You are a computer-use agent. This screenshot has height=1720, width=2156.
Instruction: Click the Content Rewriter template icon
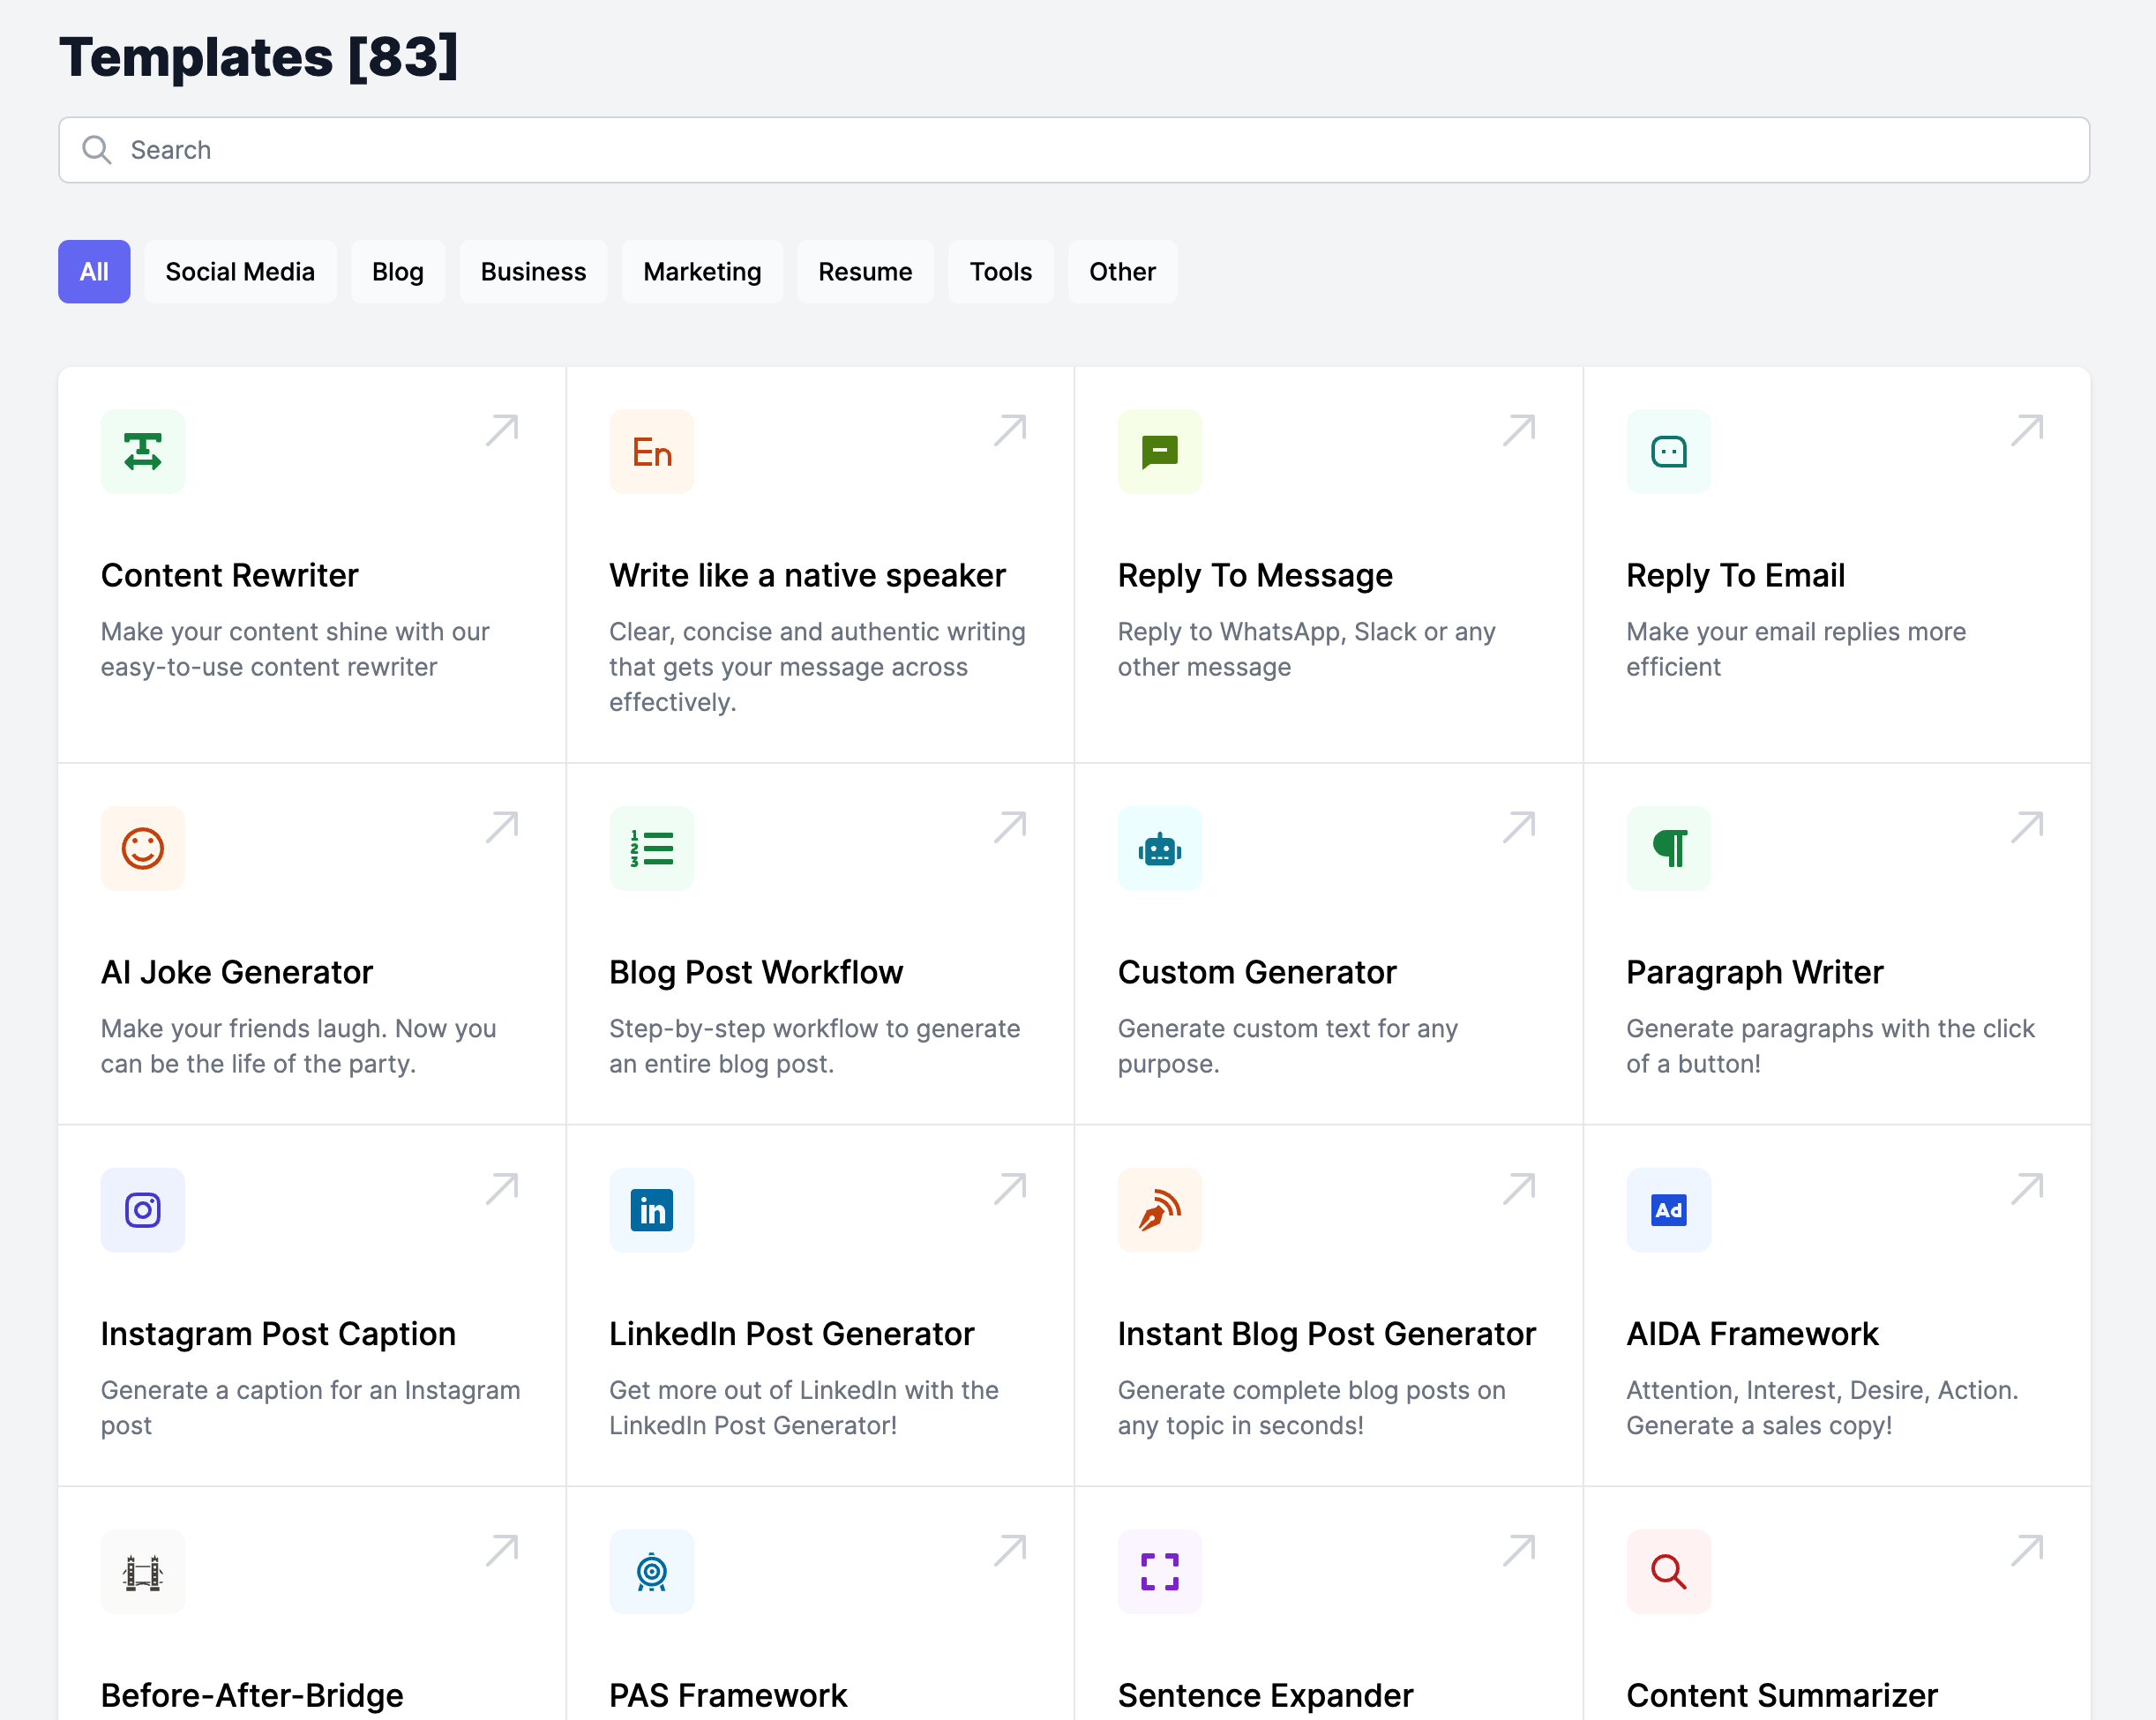click(143, 451)
